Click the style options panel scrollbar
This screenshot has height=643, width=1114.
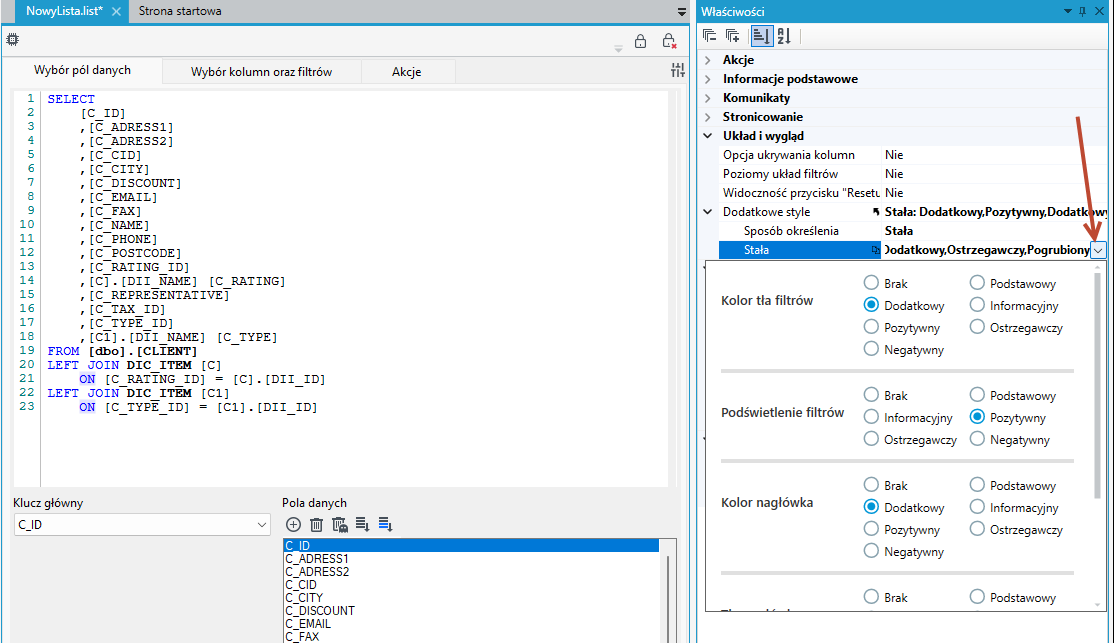[x=1098, y=384]
